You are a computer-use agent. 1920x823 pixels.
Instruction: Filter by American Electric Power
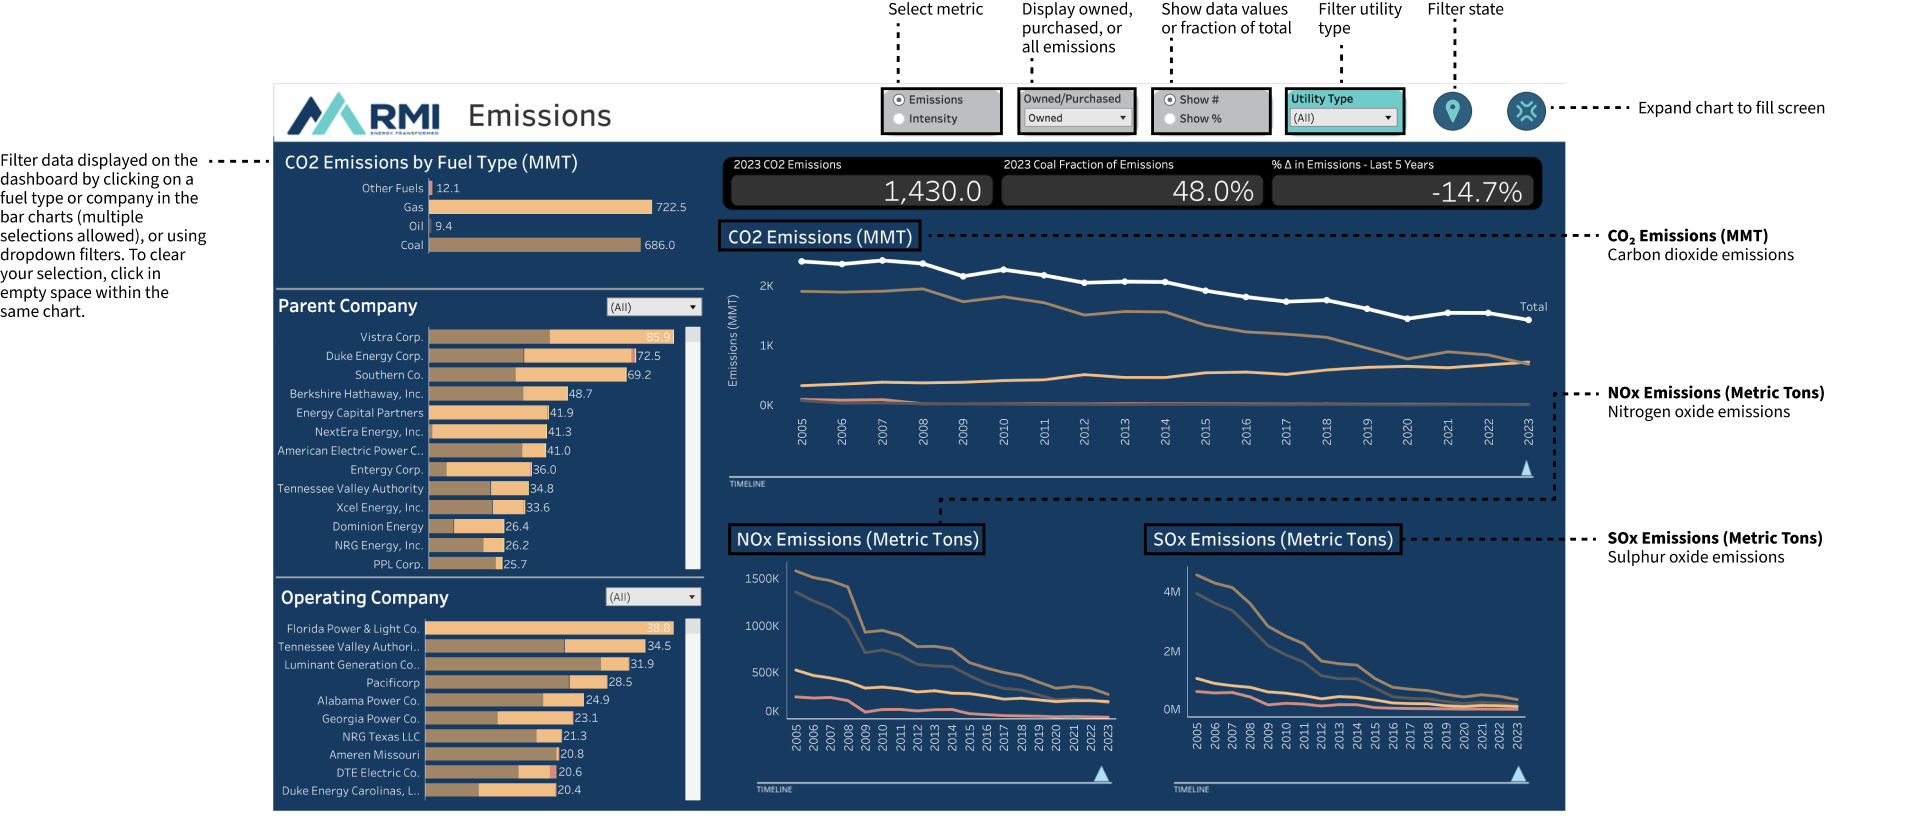(487, 451)
